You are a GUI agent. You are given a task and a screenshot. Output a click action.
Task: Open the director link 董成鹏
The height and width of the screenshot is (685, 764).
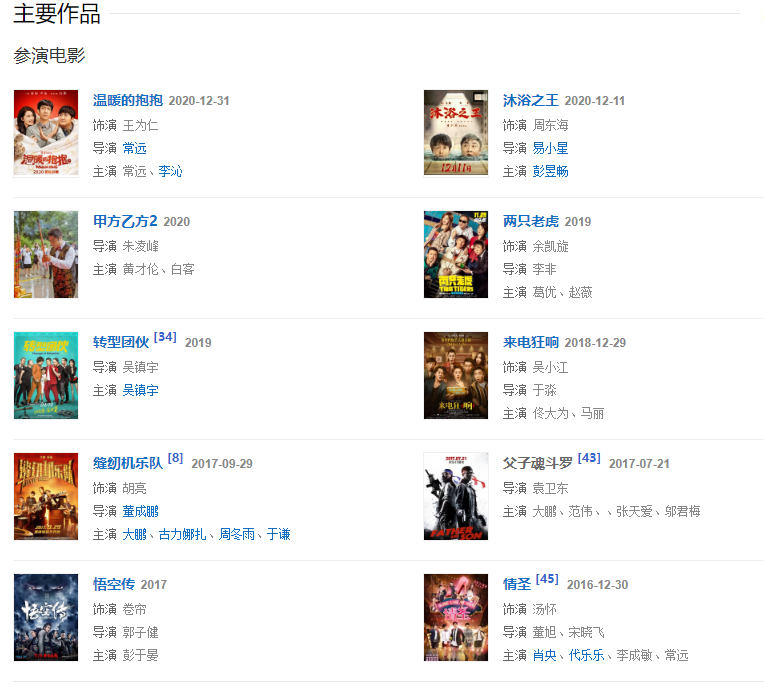point(140,511)
